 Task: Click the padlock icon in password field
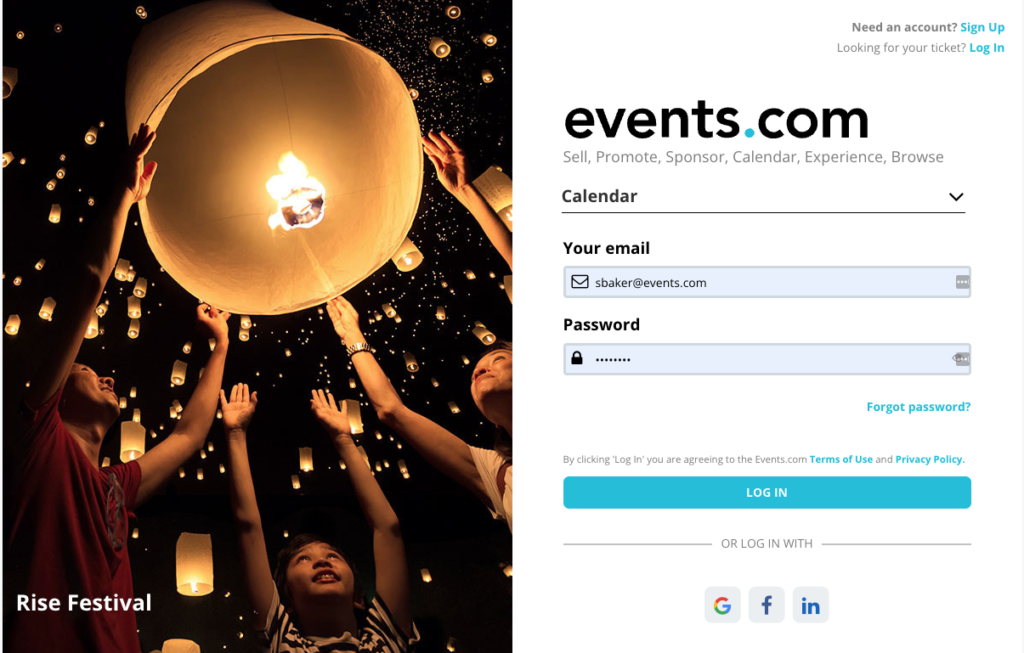577,358
